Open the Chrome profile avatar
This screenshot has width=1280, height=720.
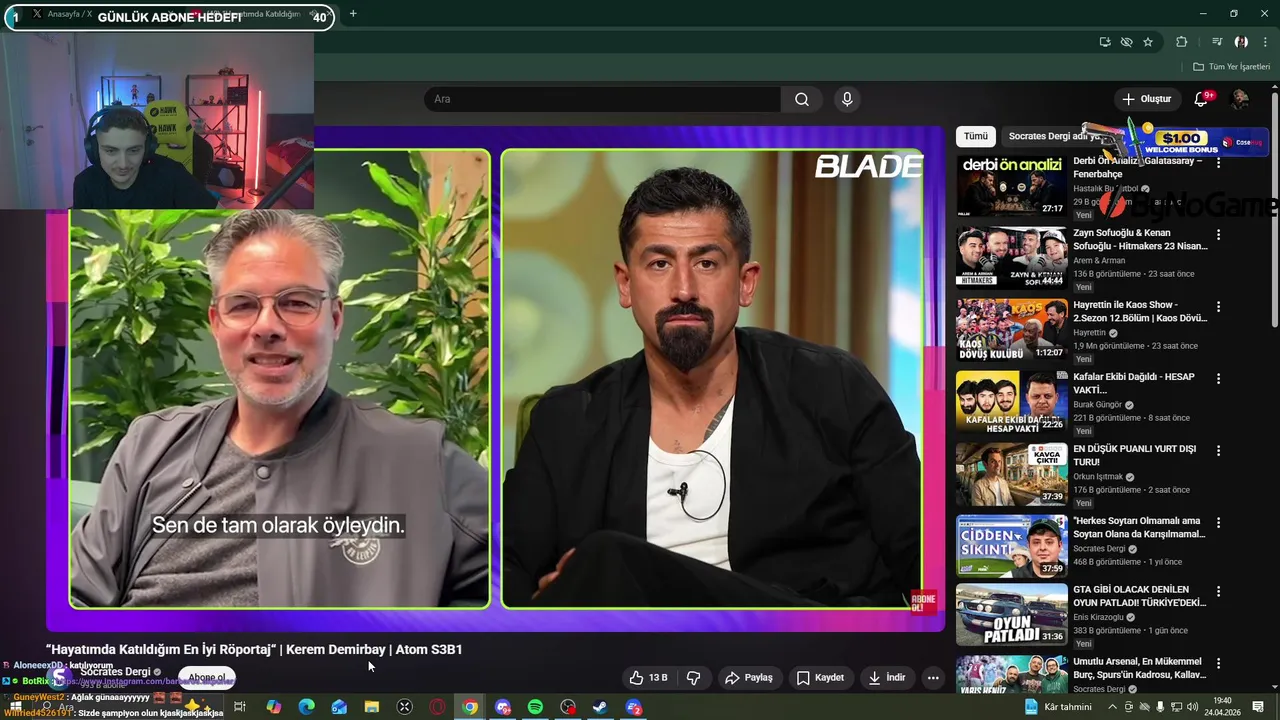(x=1241, y=42)
